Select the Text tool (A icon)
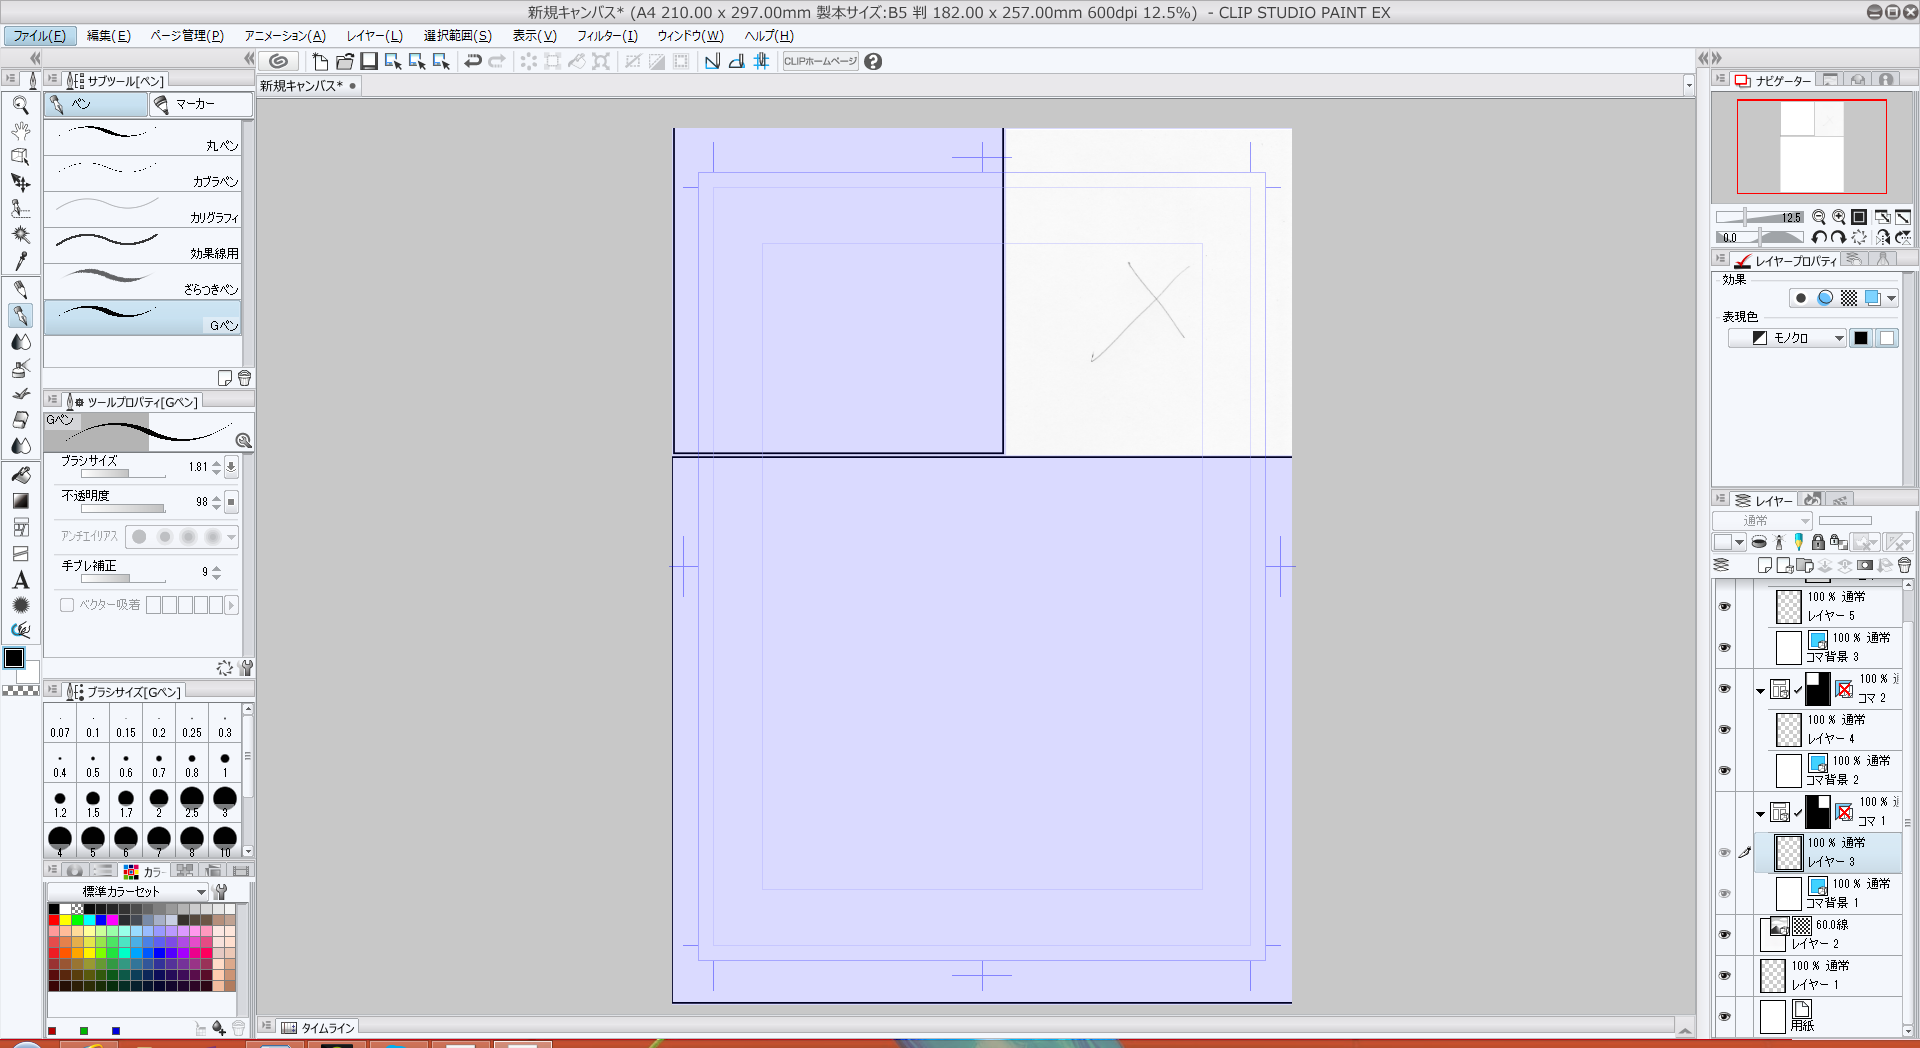The height and width of the screenshot is (1048, 1920). point(20,580)
